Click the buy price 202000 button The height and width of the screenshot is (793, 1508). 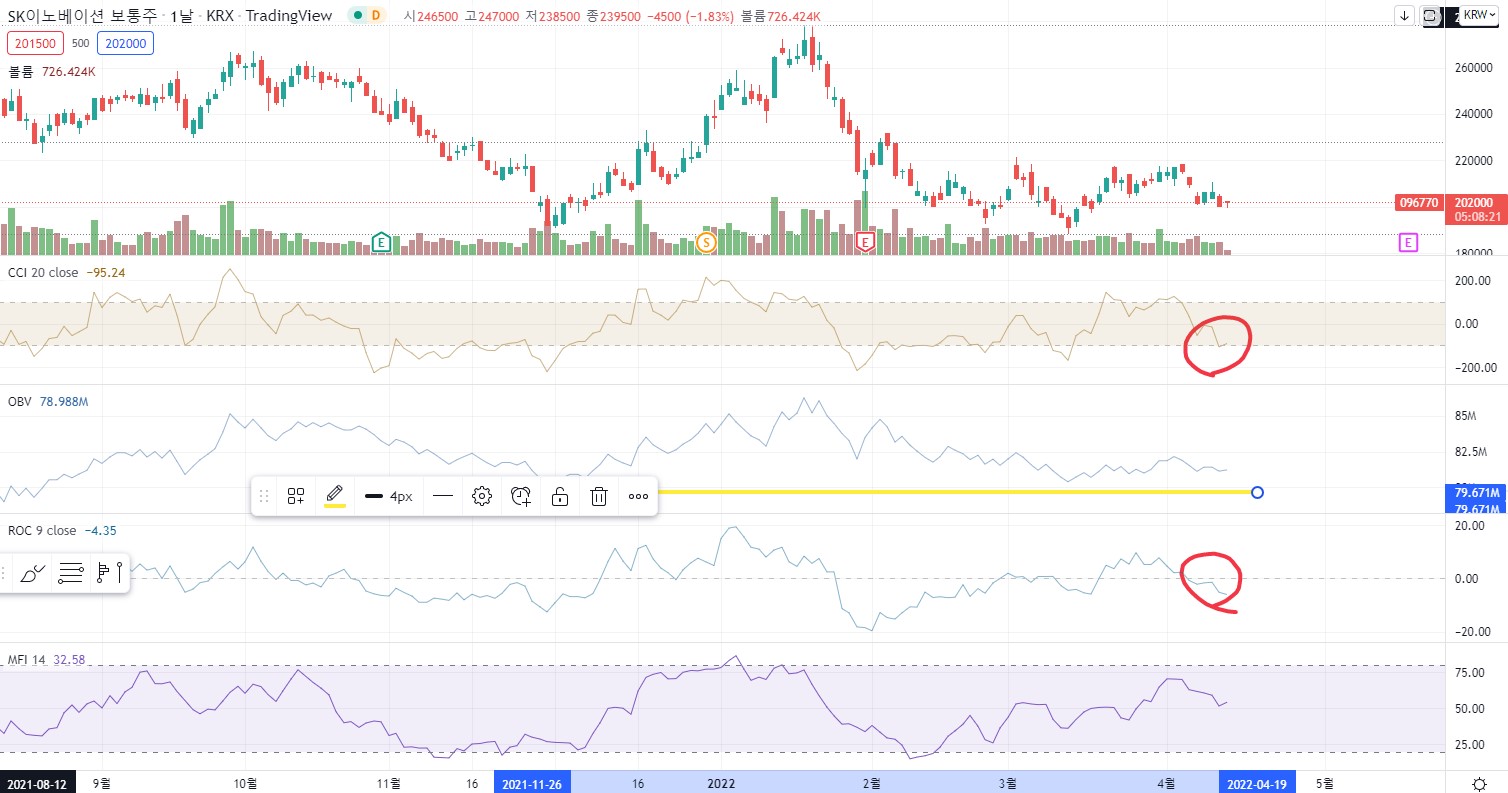125,43
